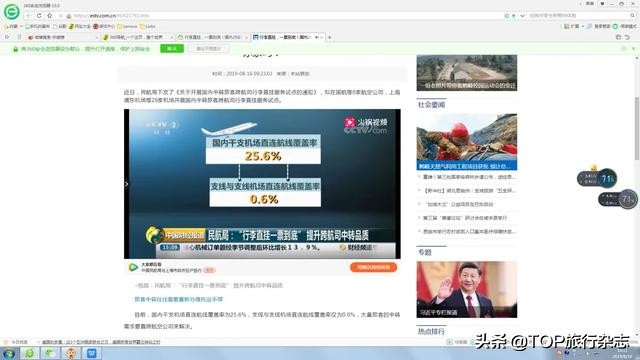Open the address bar dropdown chevron
Viewport: 640px width, 360px height.
tap(522, 16)
